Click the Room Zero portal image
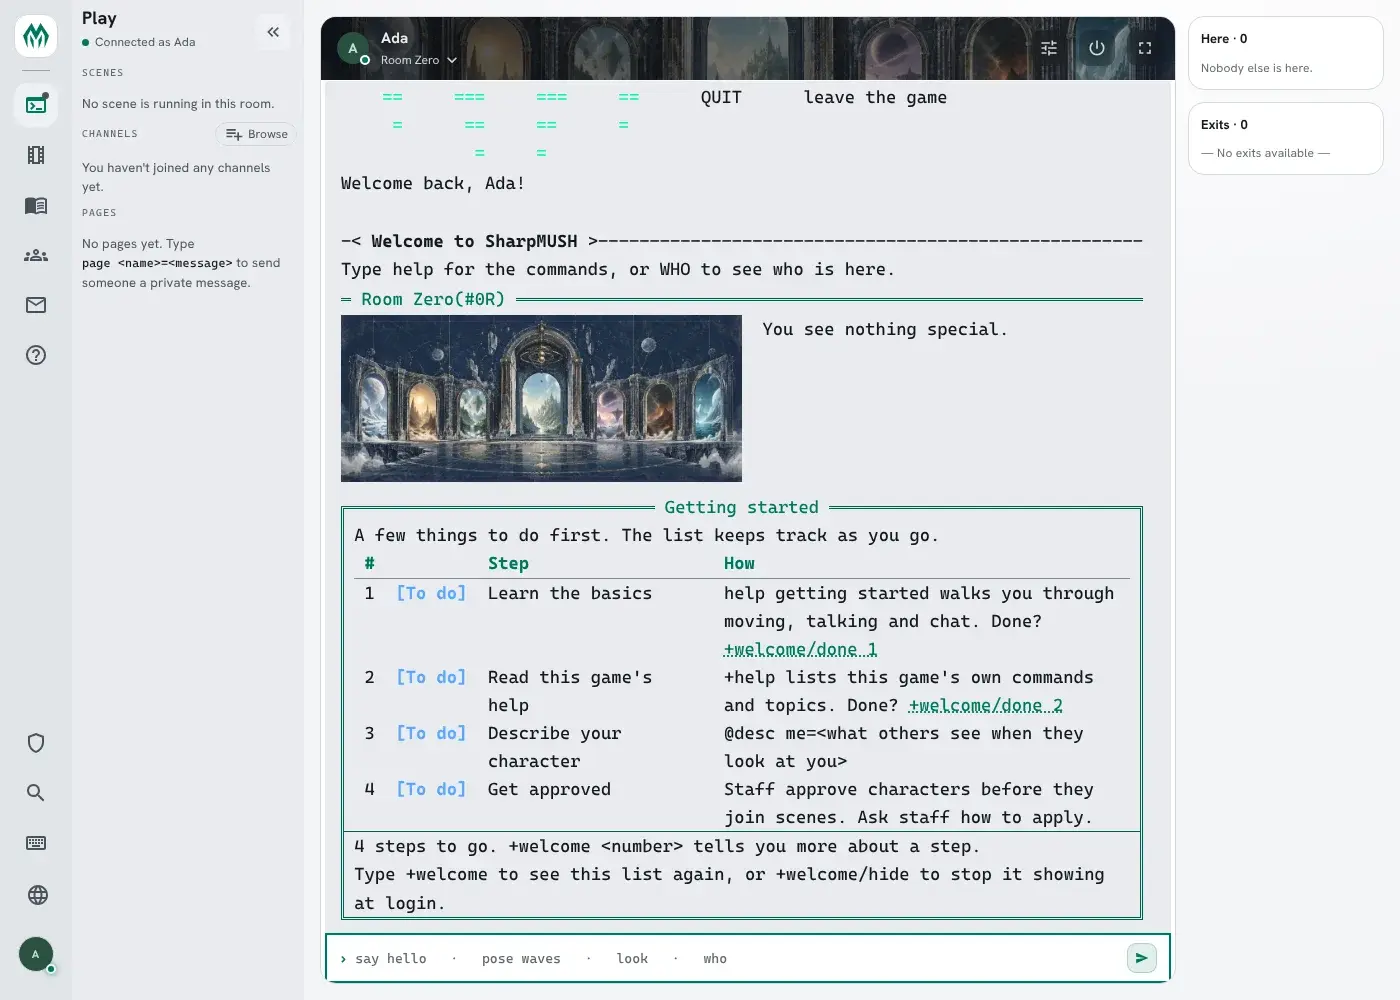The image size is (1400, 1000). (541, 398)
